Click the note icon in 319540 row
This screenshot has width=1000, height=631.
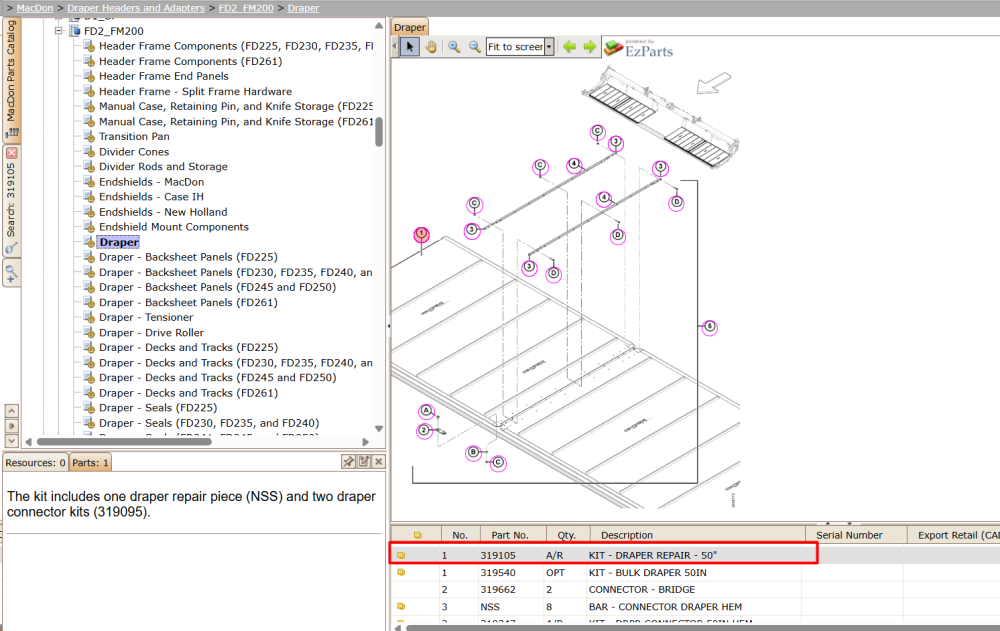coord(401,572)
